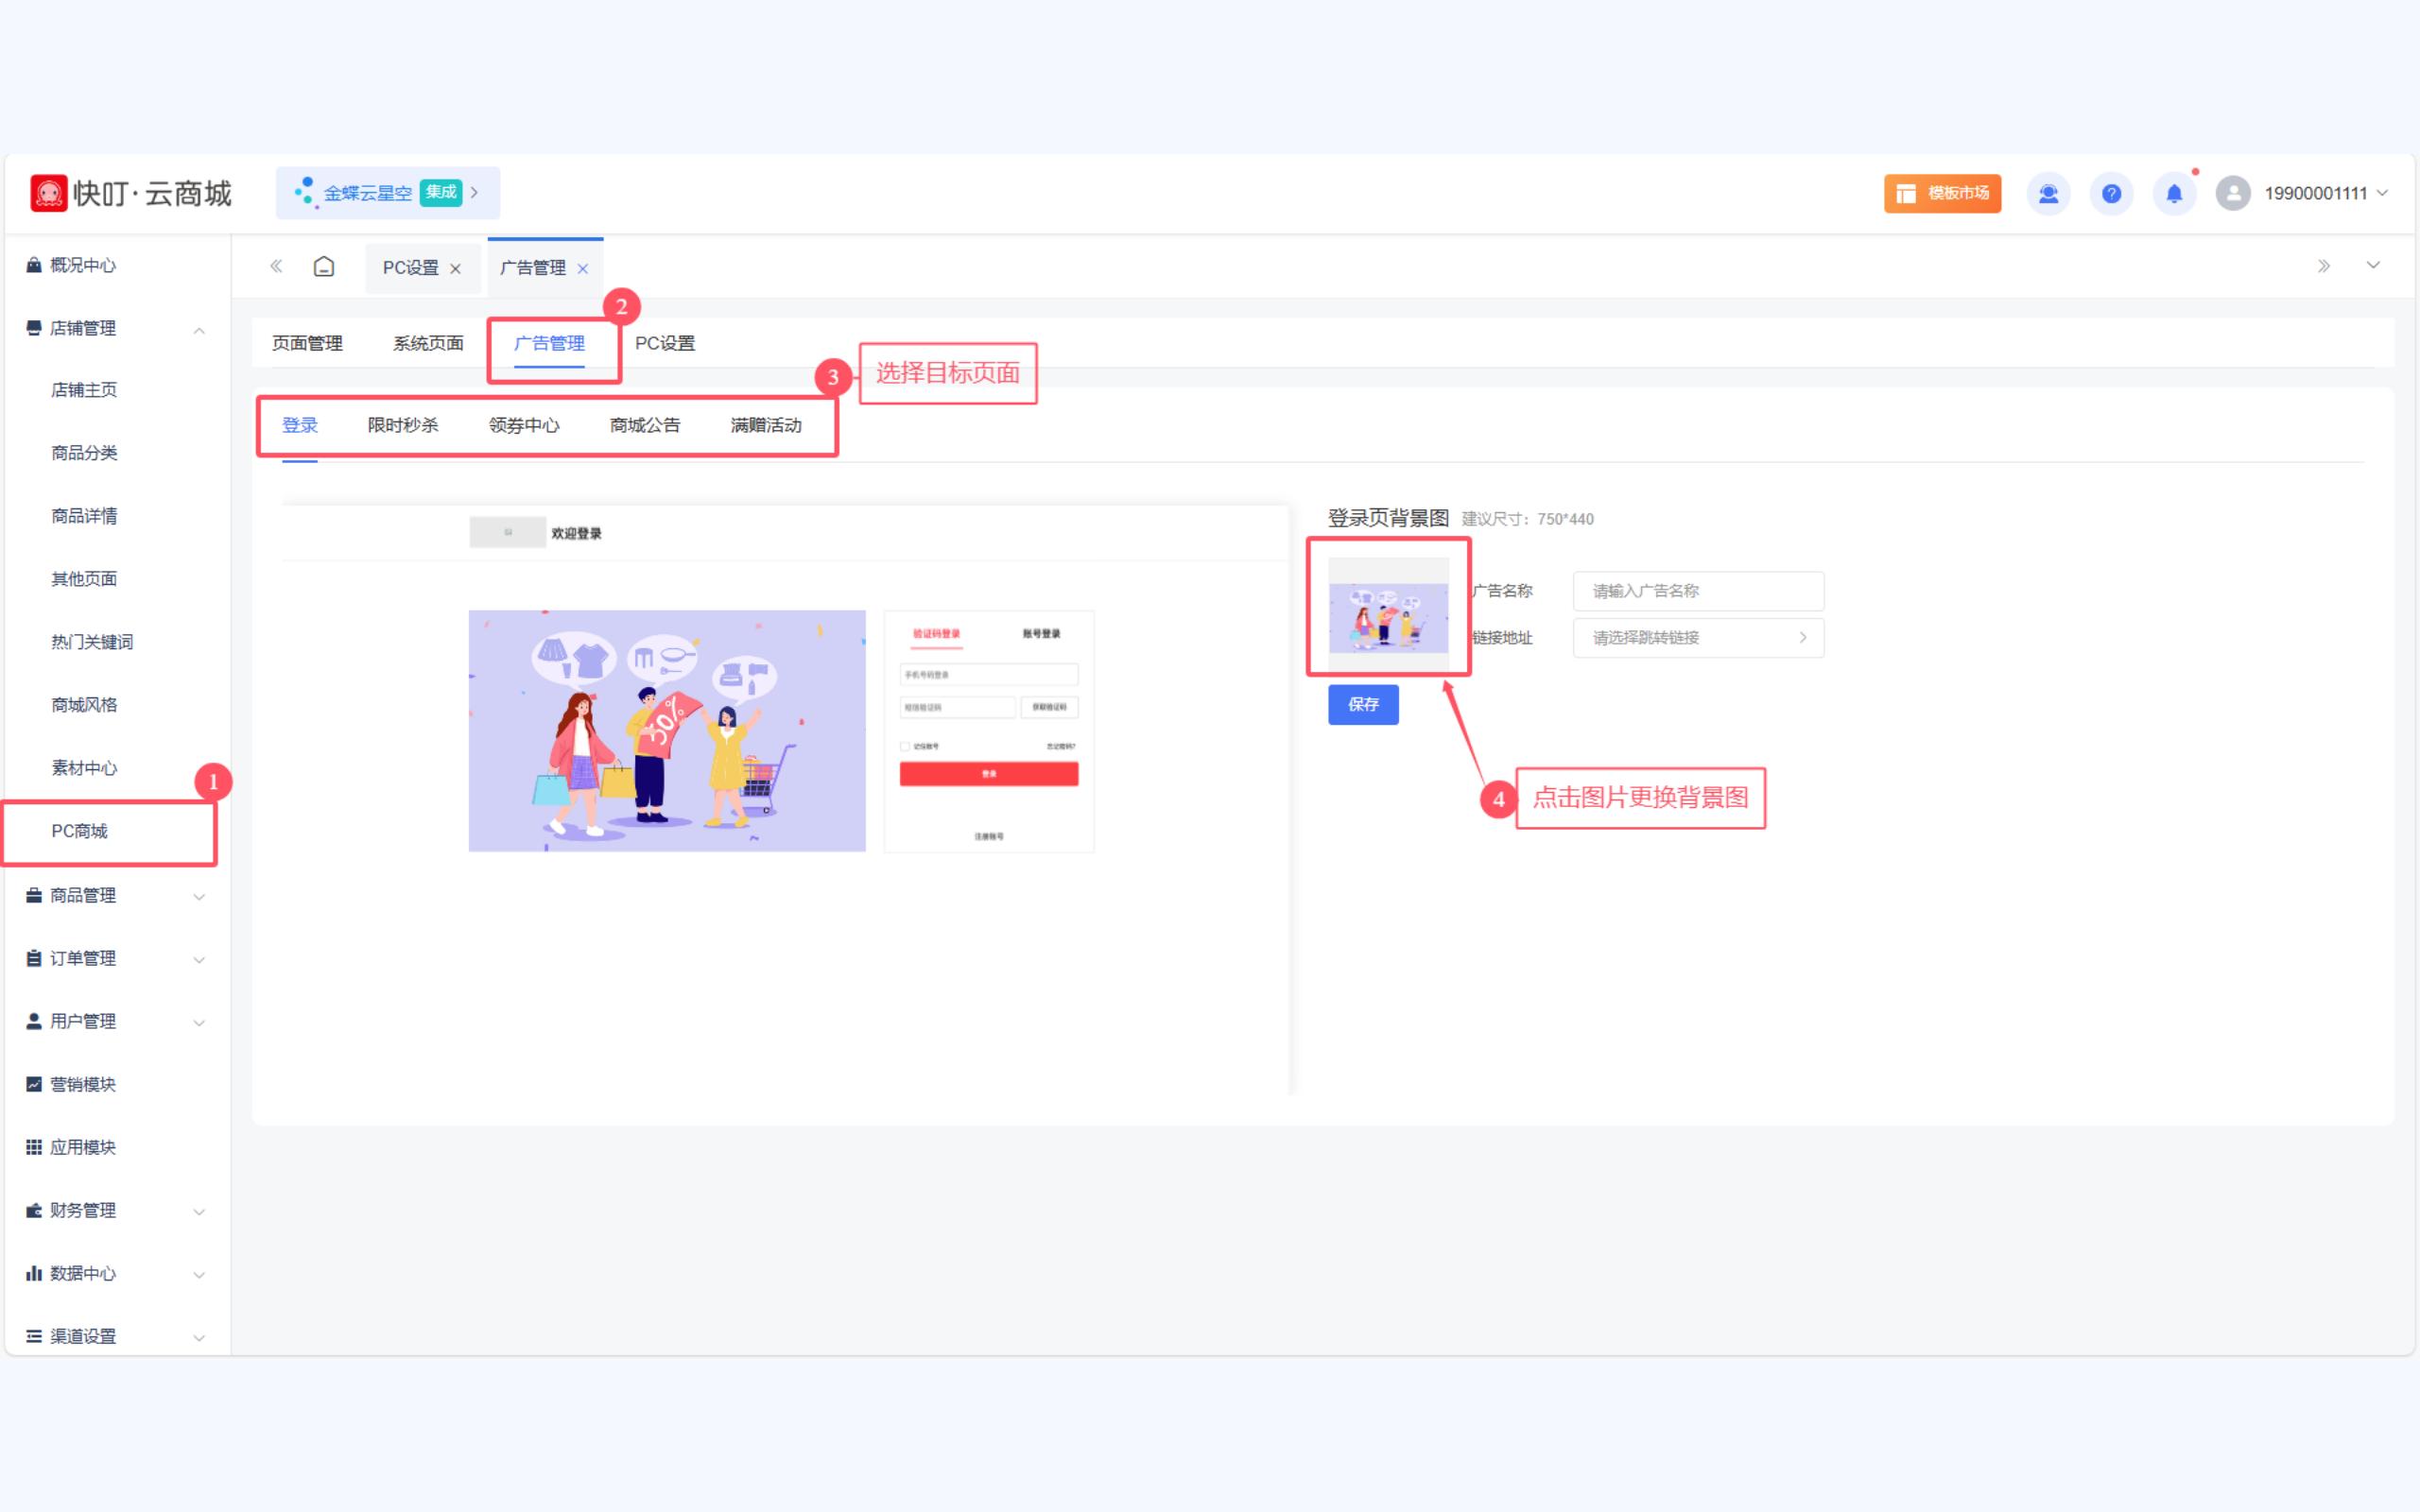Click the 数据中心 bar chart icon

tap(34, 1273)
